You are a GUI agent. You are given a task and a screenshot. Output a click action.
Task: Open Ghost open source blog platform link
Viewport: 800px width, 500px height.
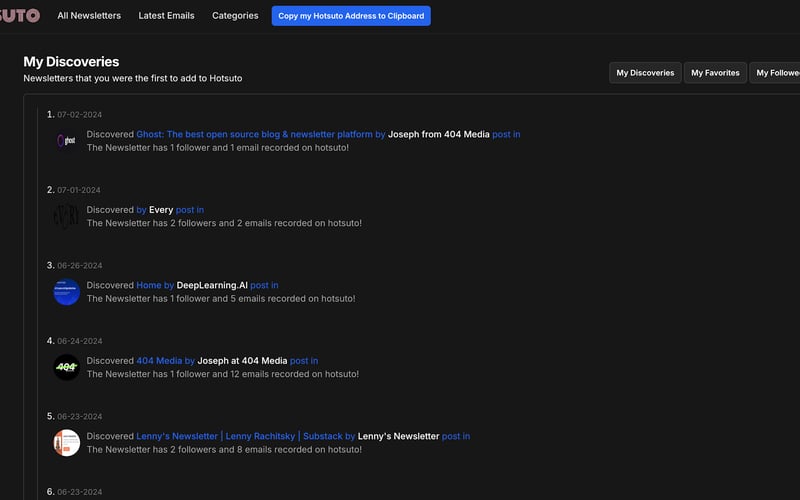[254, 134]
